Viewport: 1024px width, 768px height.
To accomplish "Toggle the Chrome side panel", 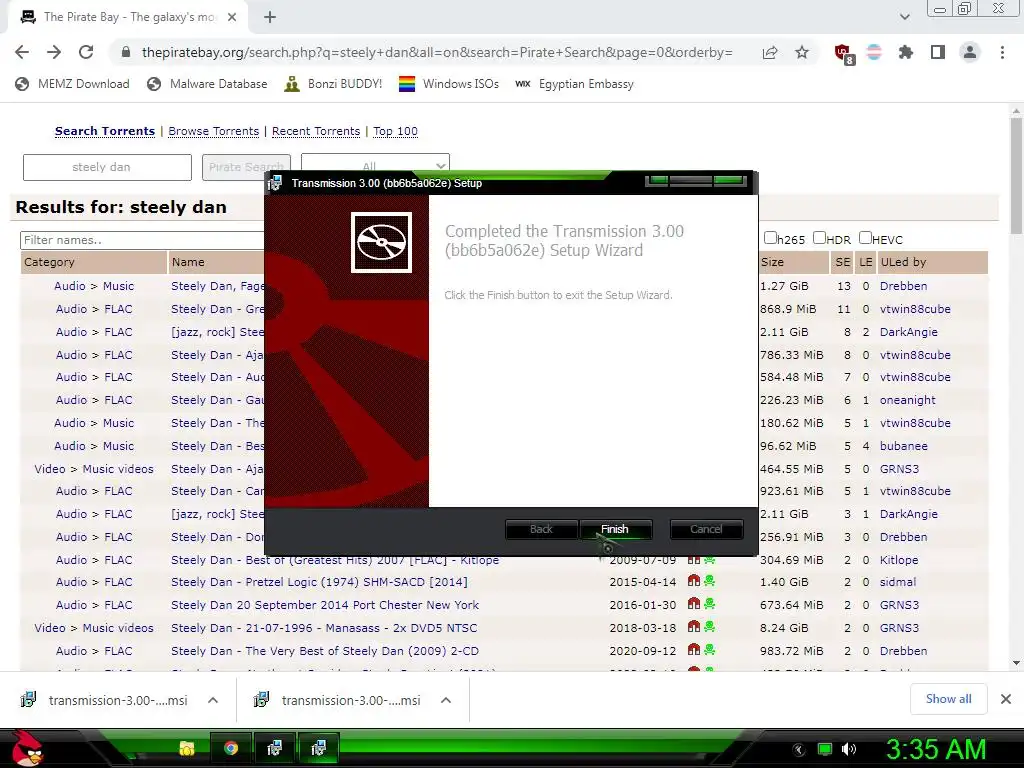I will (938, 52).
